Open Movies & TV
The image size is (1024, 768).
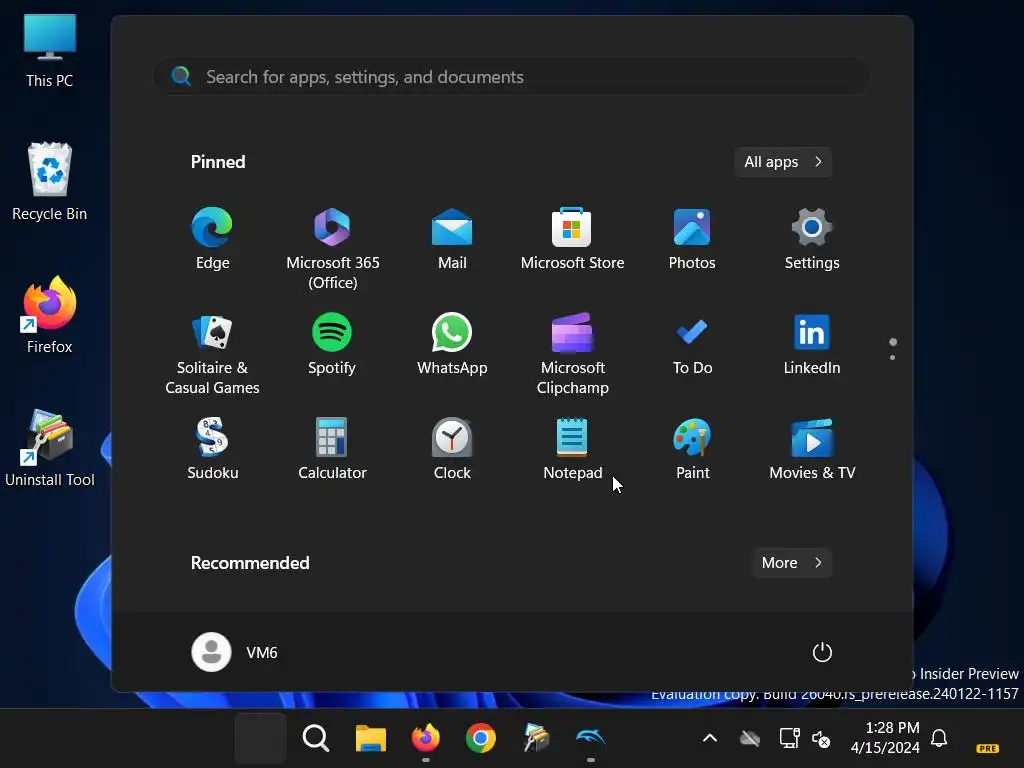812,449
